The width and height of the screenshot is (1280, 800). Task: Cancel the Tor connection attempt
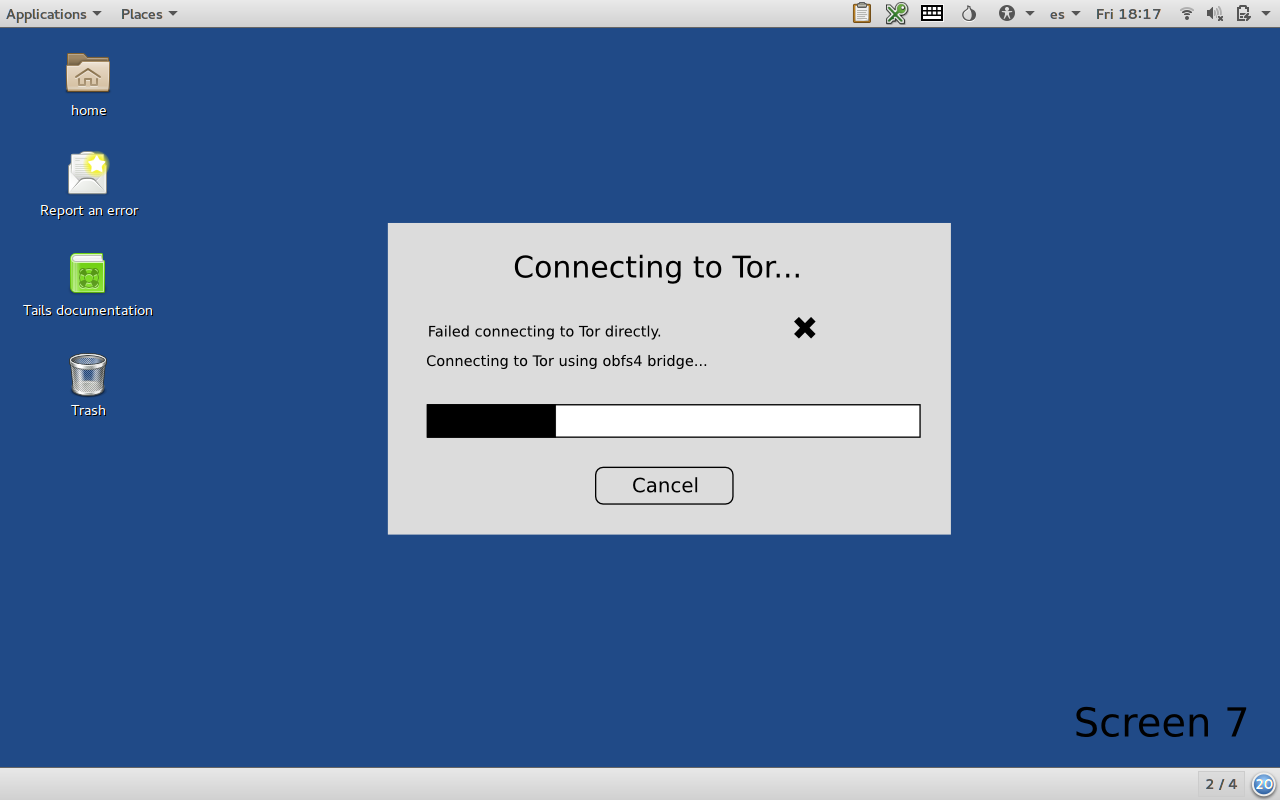point(664,486)
